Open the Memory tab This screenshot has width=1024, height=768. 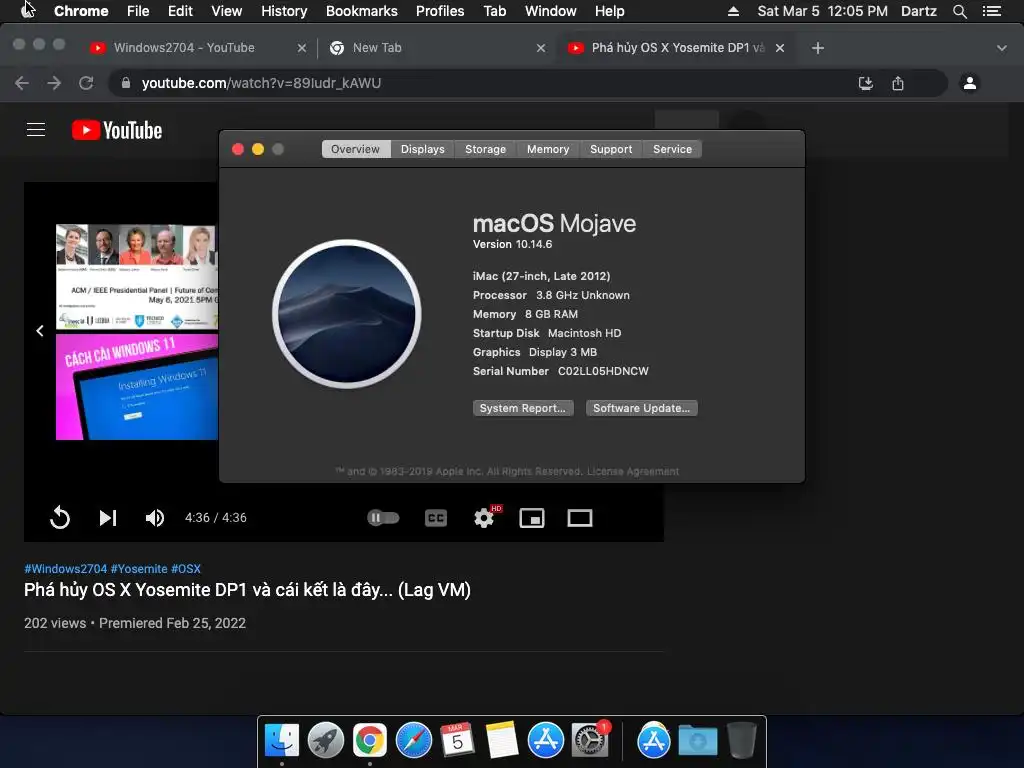[x=548, y=149]
